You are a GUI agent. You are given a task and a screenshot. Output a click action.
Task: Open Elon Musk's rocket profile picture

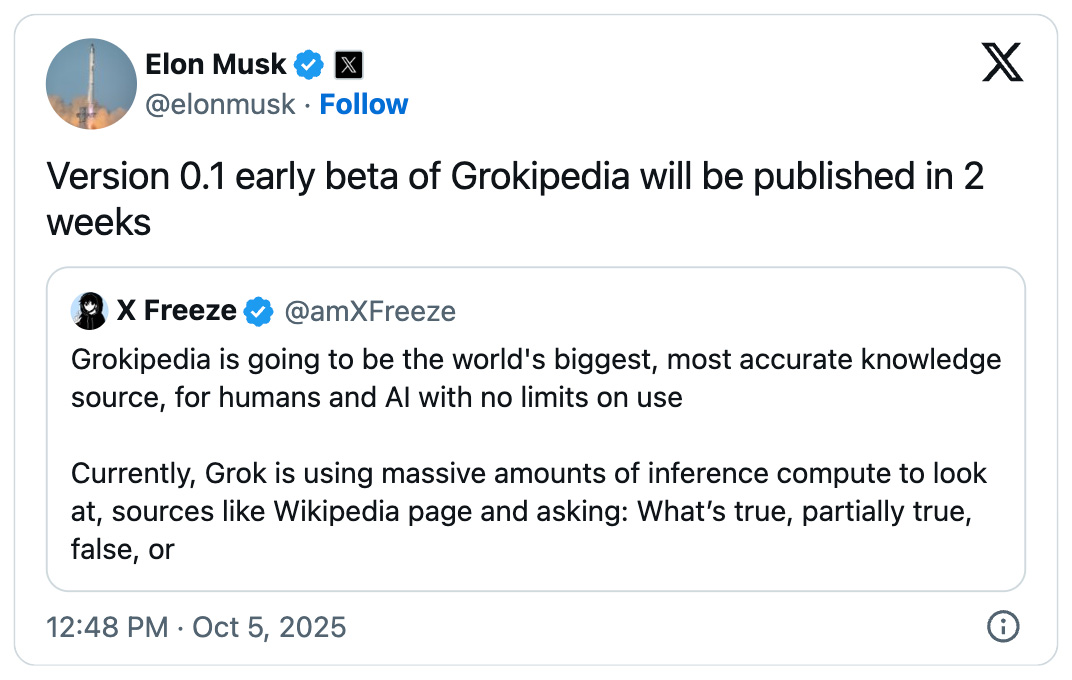(x=91, y=84)
